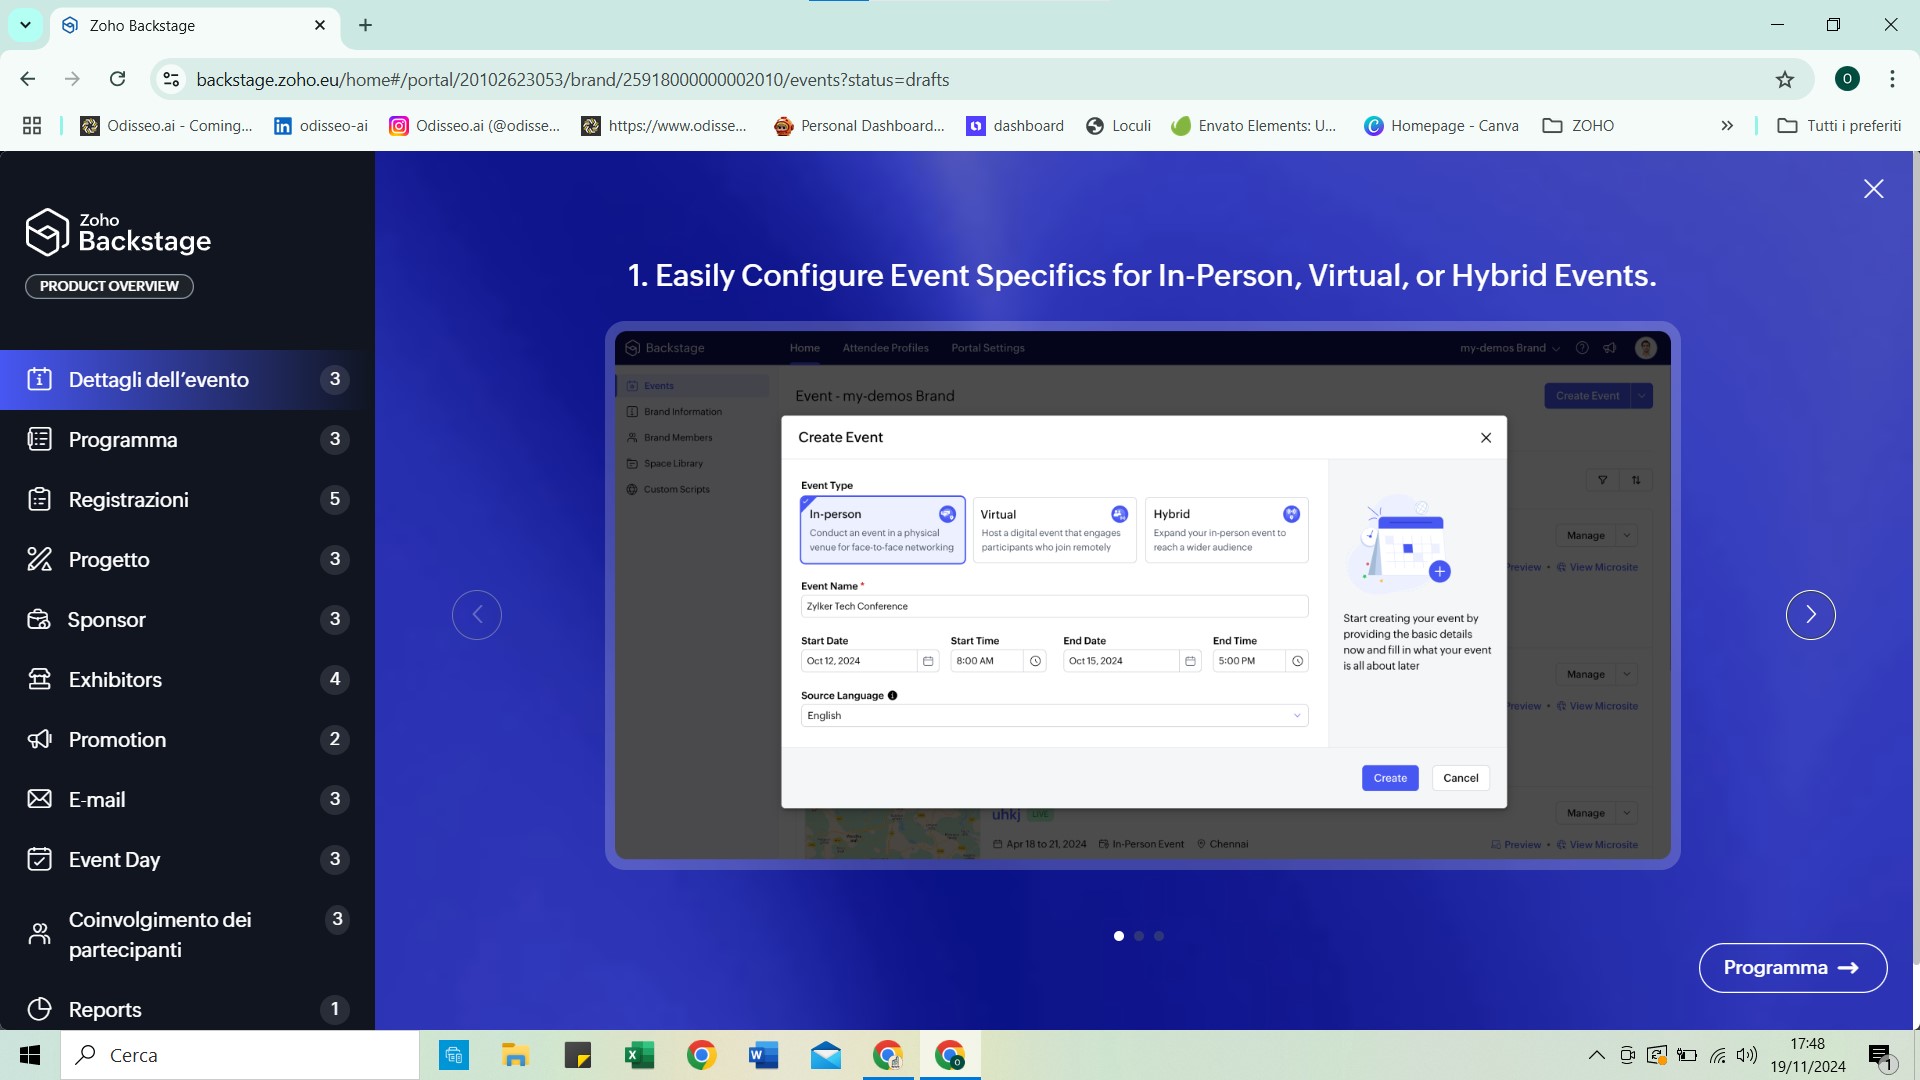Open Registrazioni in the sidebar

pyautogui.click(x=187, y=500)
